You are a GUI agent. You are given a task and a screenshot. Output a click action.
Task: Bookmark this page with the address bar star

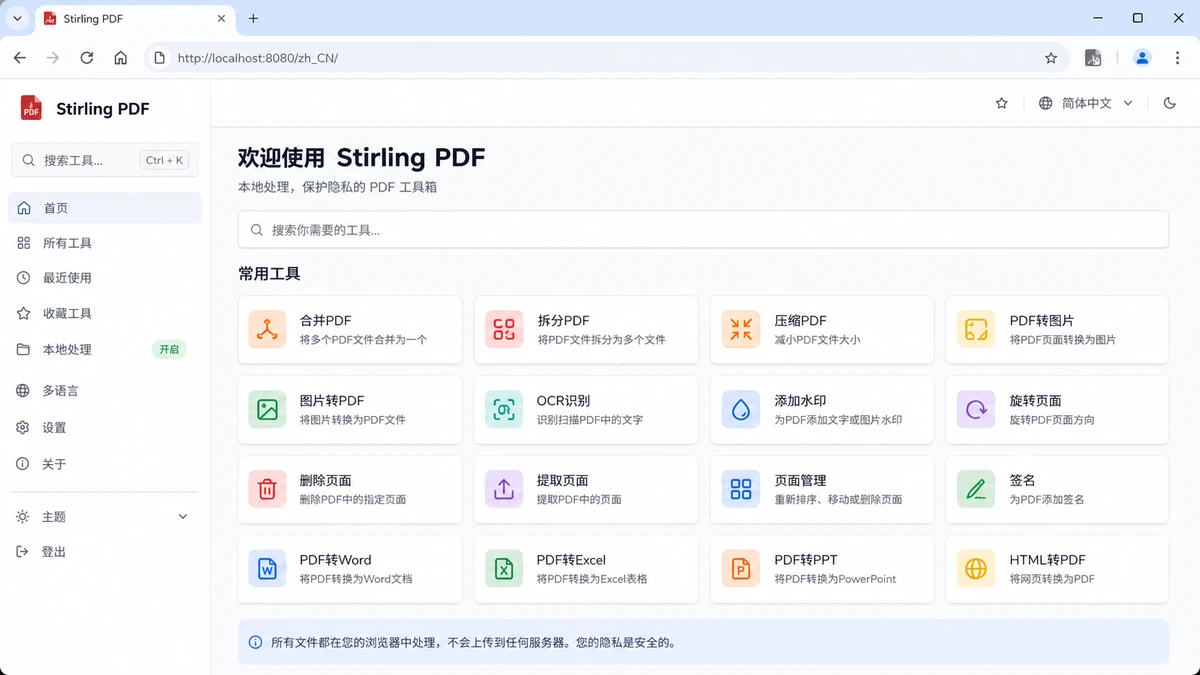[1051, 58]
